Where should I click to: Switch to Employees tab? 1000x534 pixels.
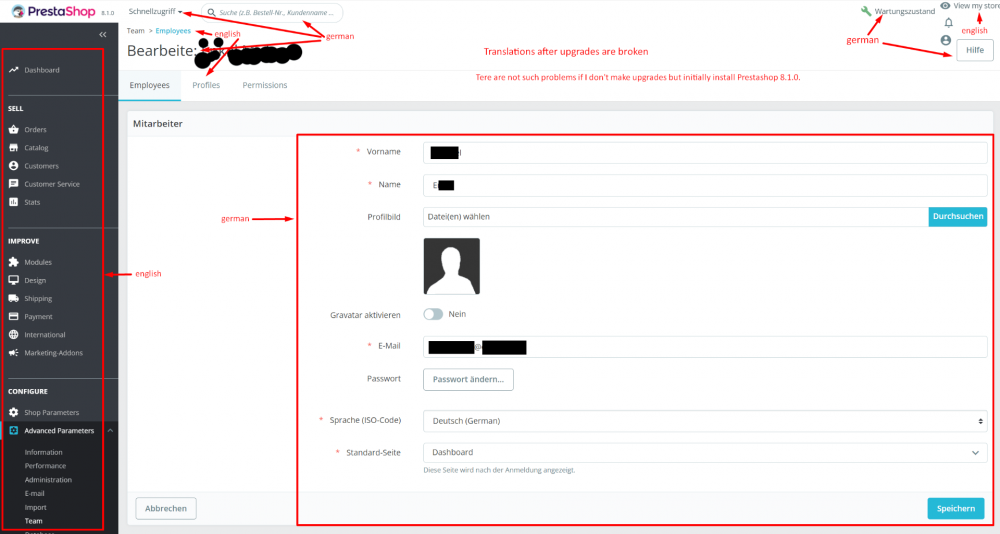[x=149, y=85]
